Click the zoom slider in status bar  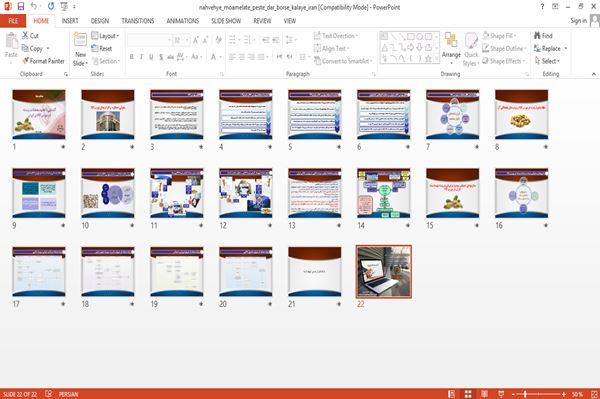point(538,394)
